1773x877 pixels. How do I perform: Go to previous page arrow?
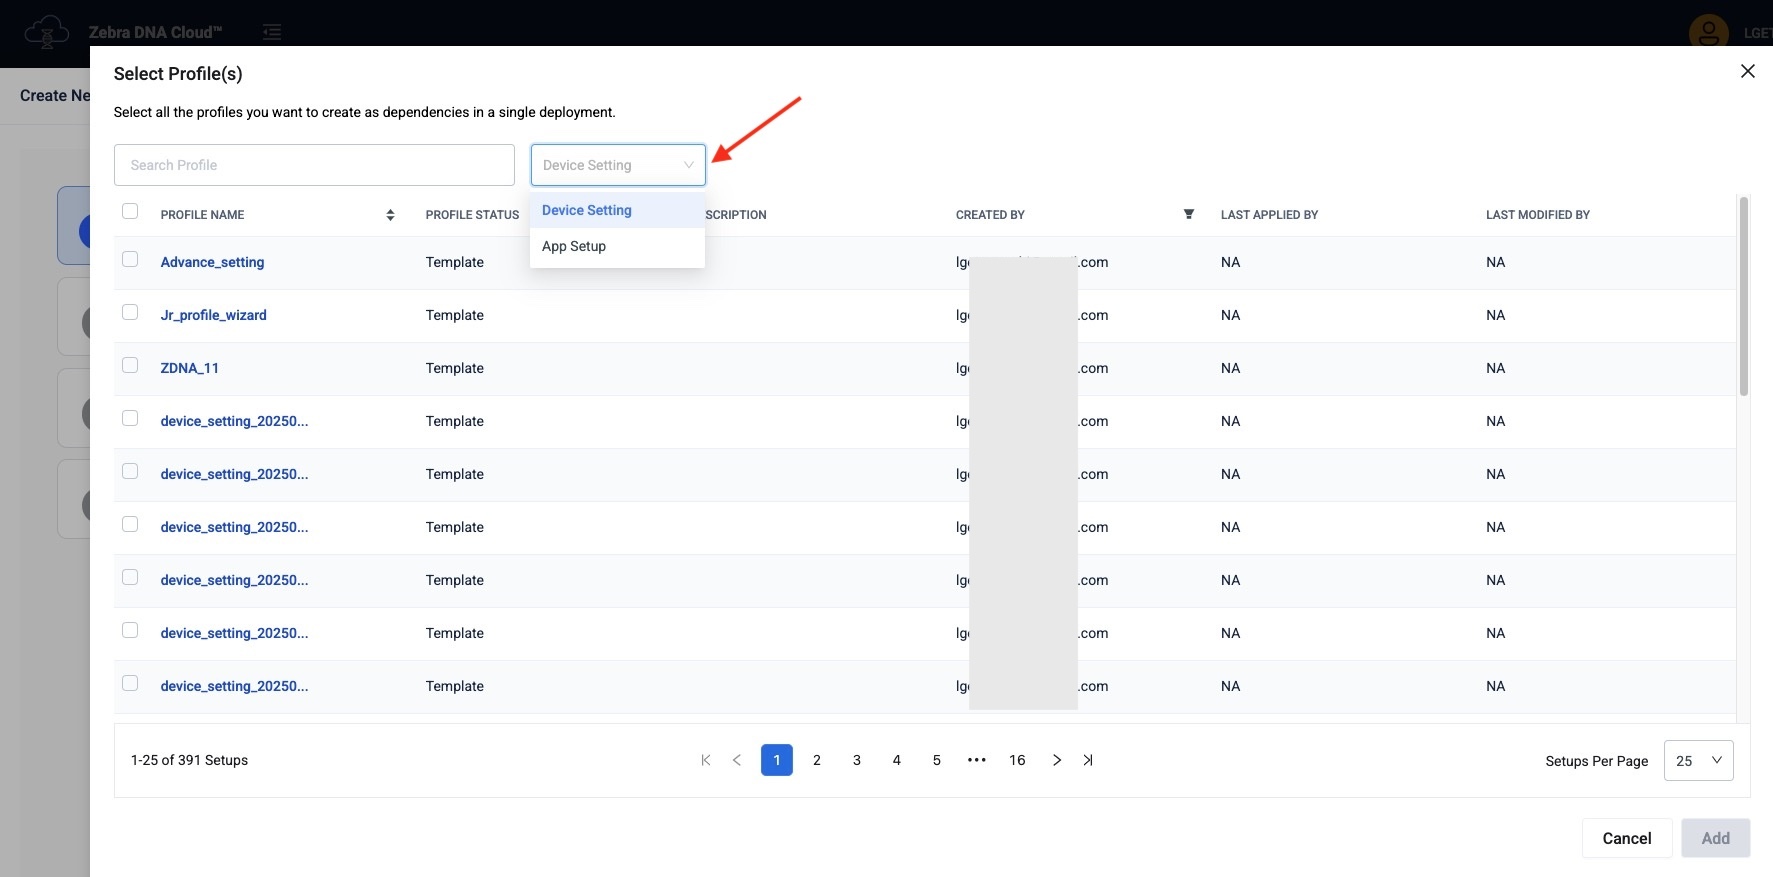point(737,760)
